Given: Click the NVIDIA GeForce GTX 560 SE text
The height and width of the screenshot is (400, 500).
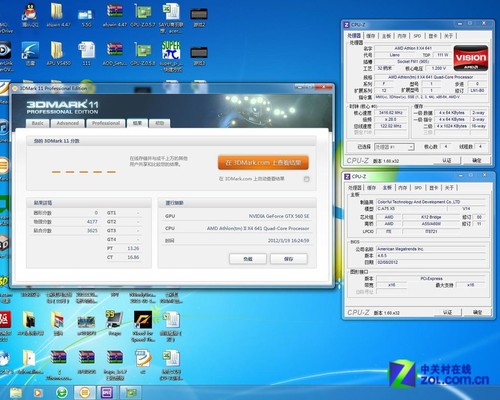Looking at the screenshot, I should point(279,216).
